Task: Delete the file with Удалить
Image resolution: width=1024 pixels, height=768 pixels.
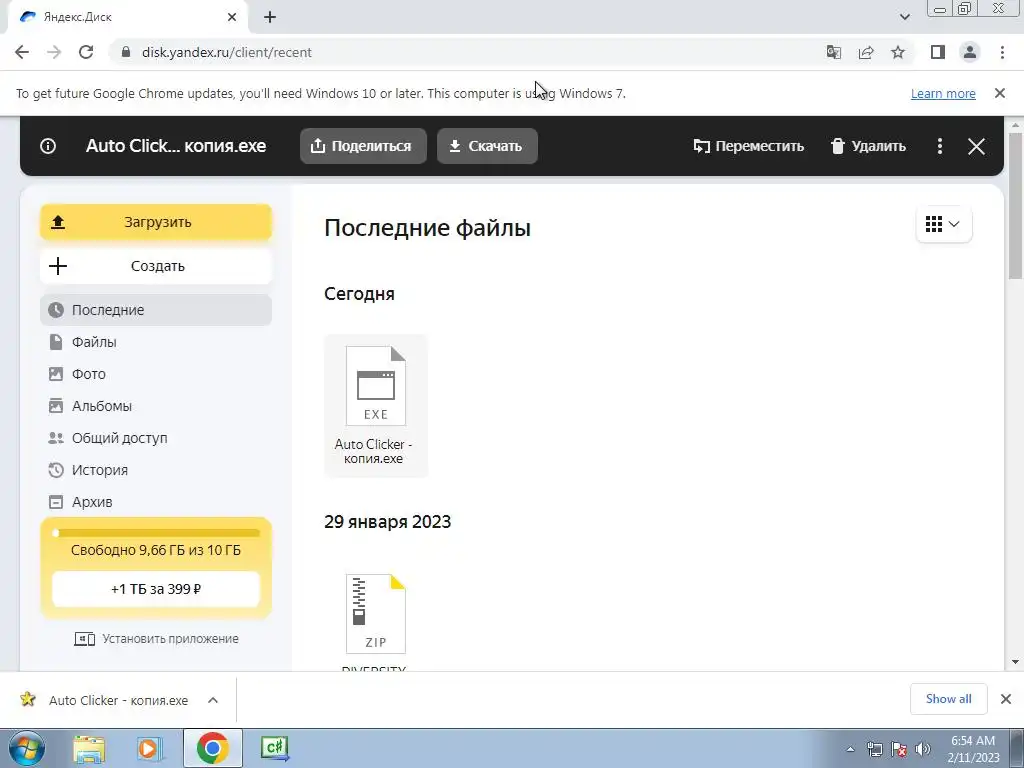Action: pos(868,146)
